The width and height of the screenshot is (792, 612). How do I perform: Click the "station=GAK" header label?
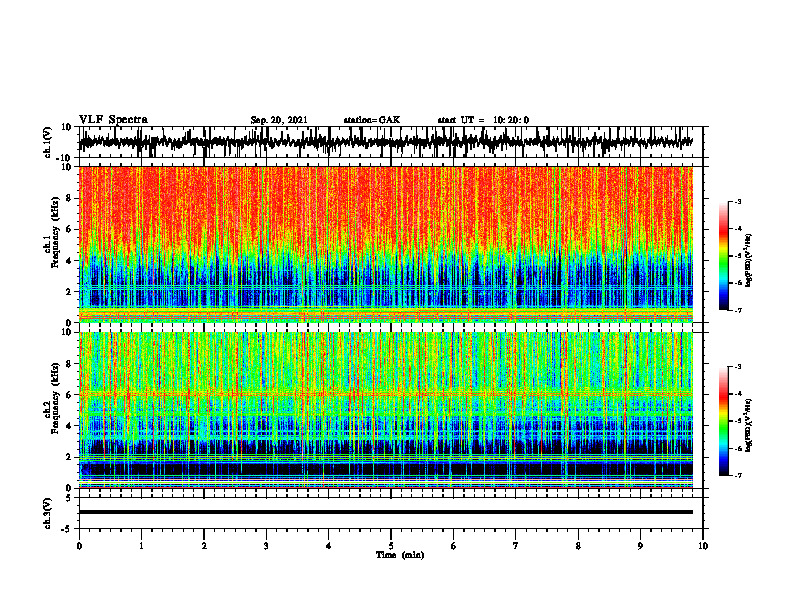tap(372, 120)
